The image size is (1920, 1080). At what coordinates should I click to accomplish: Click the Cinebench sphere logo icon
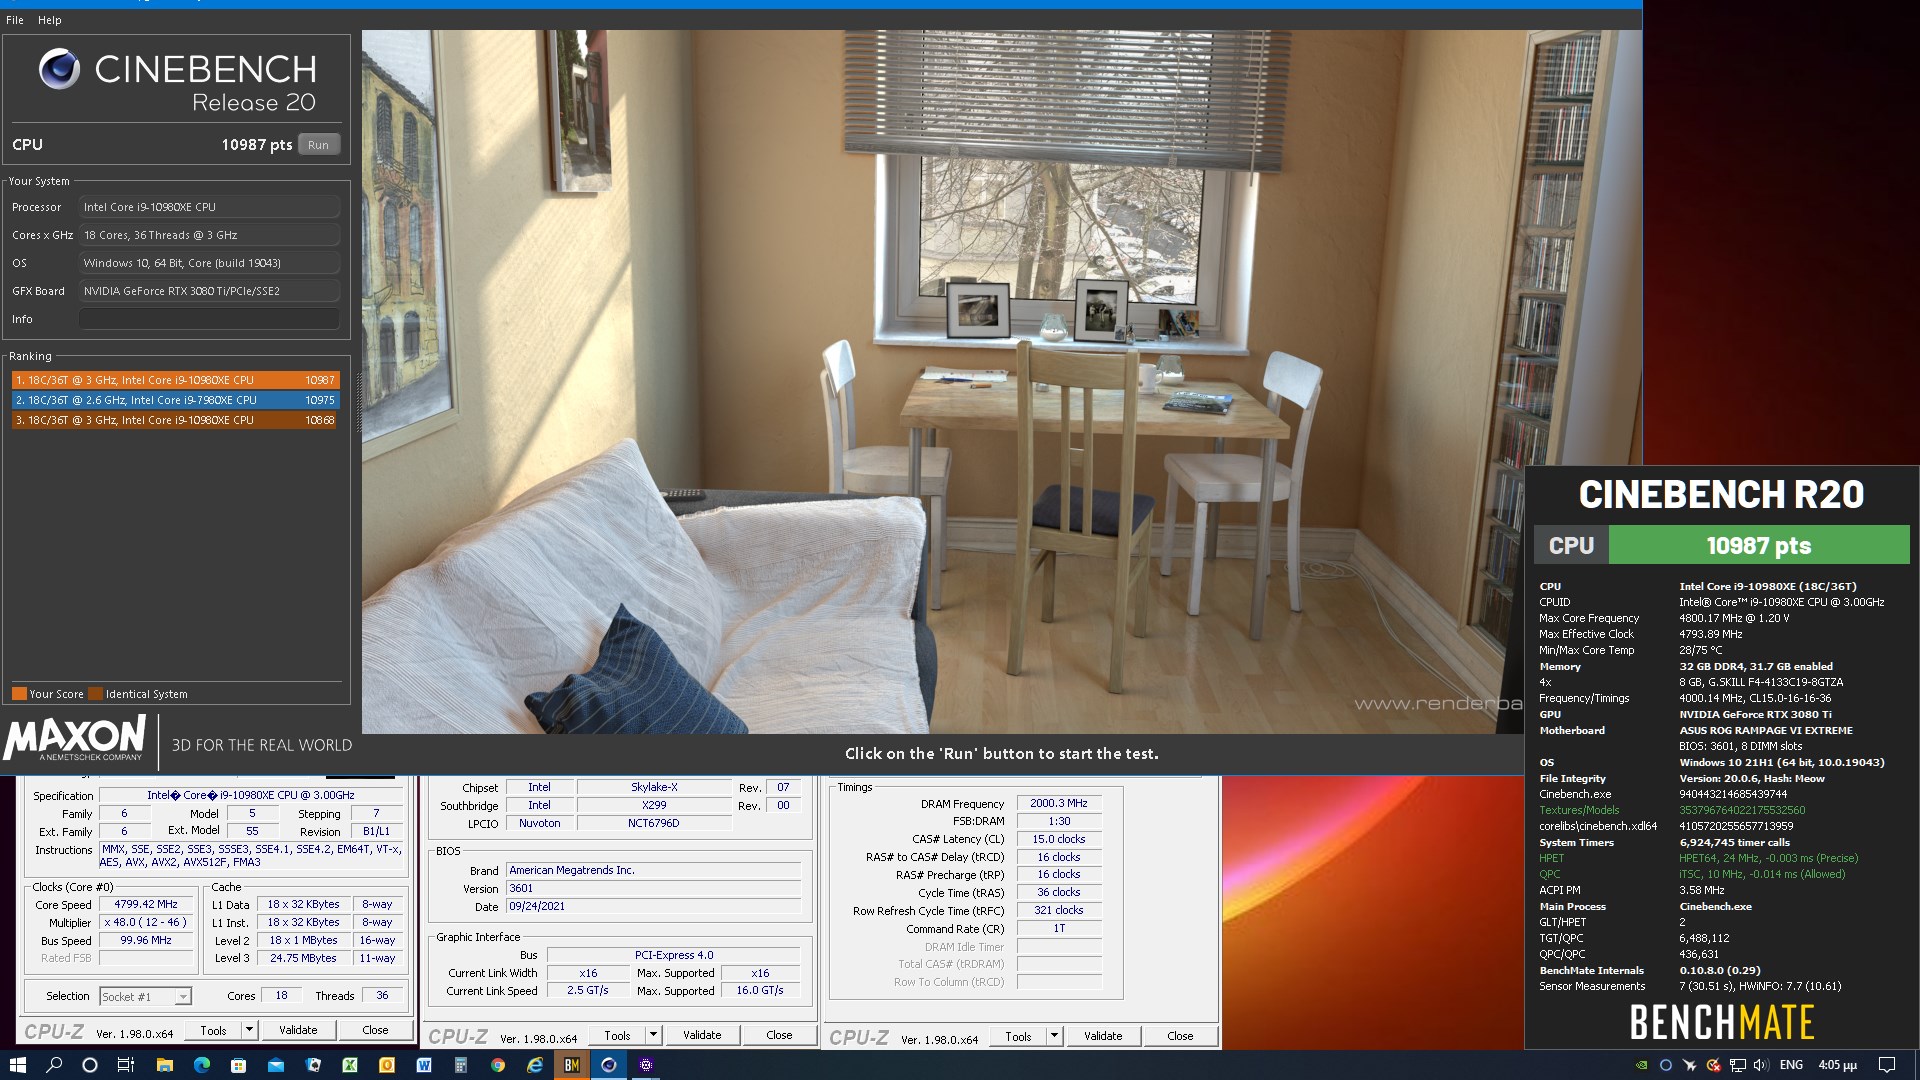click(x=59, y=69)
